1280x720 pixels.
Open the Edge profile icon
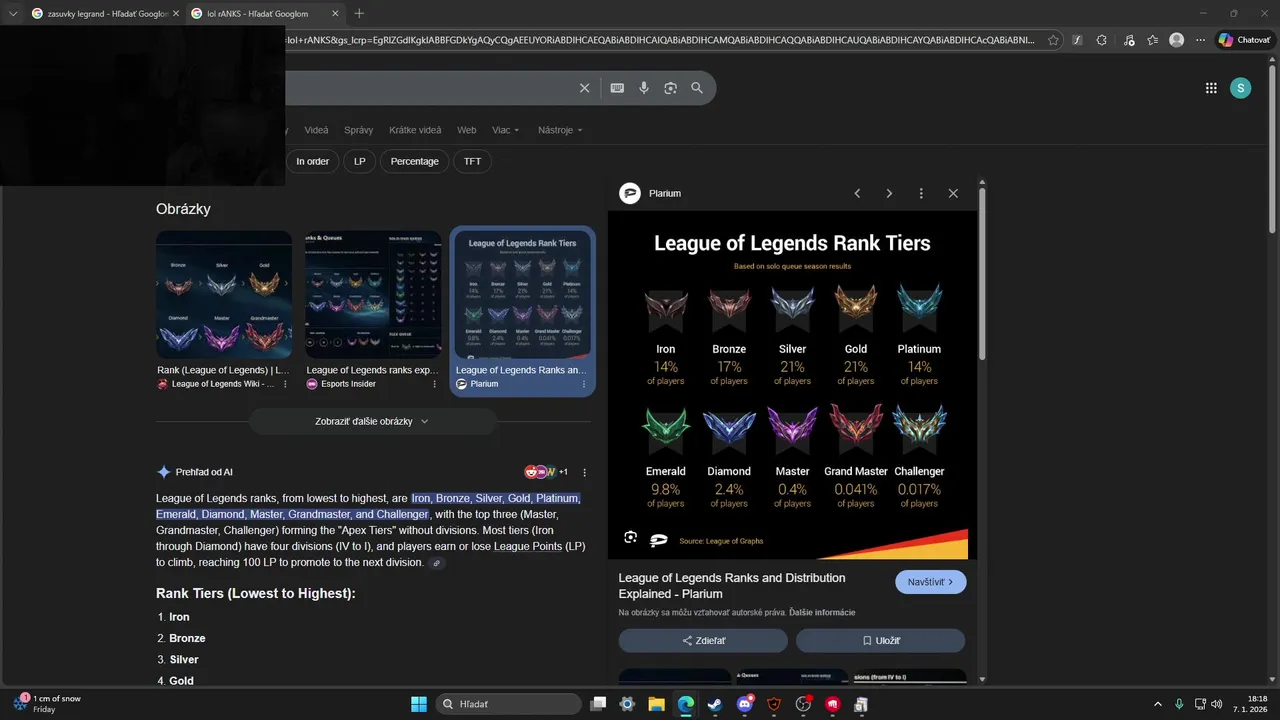(x=1177, y=40)
